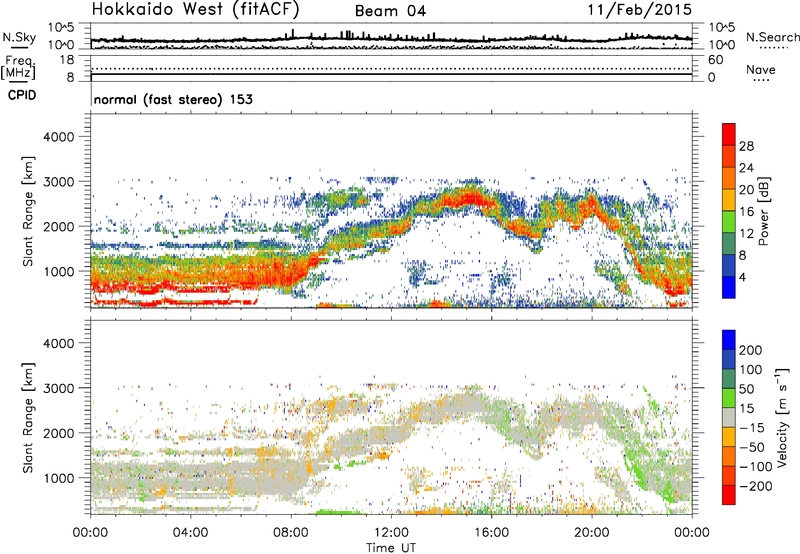Click the "-50" label on velocity color bar
800x554 pixels.
pos(752,447)
